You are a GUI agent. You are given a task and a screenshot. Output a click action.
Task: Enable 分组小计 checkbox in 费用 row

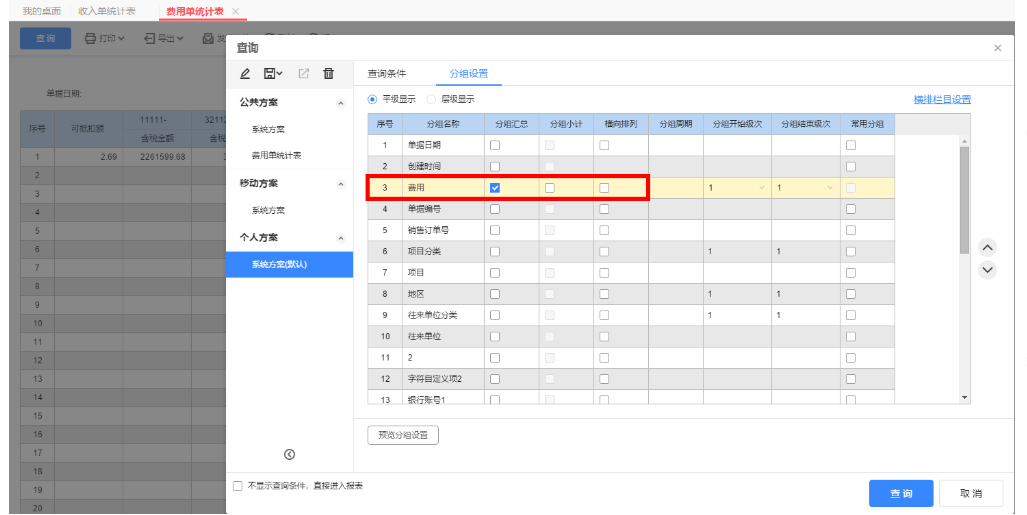tap(550, 187)
